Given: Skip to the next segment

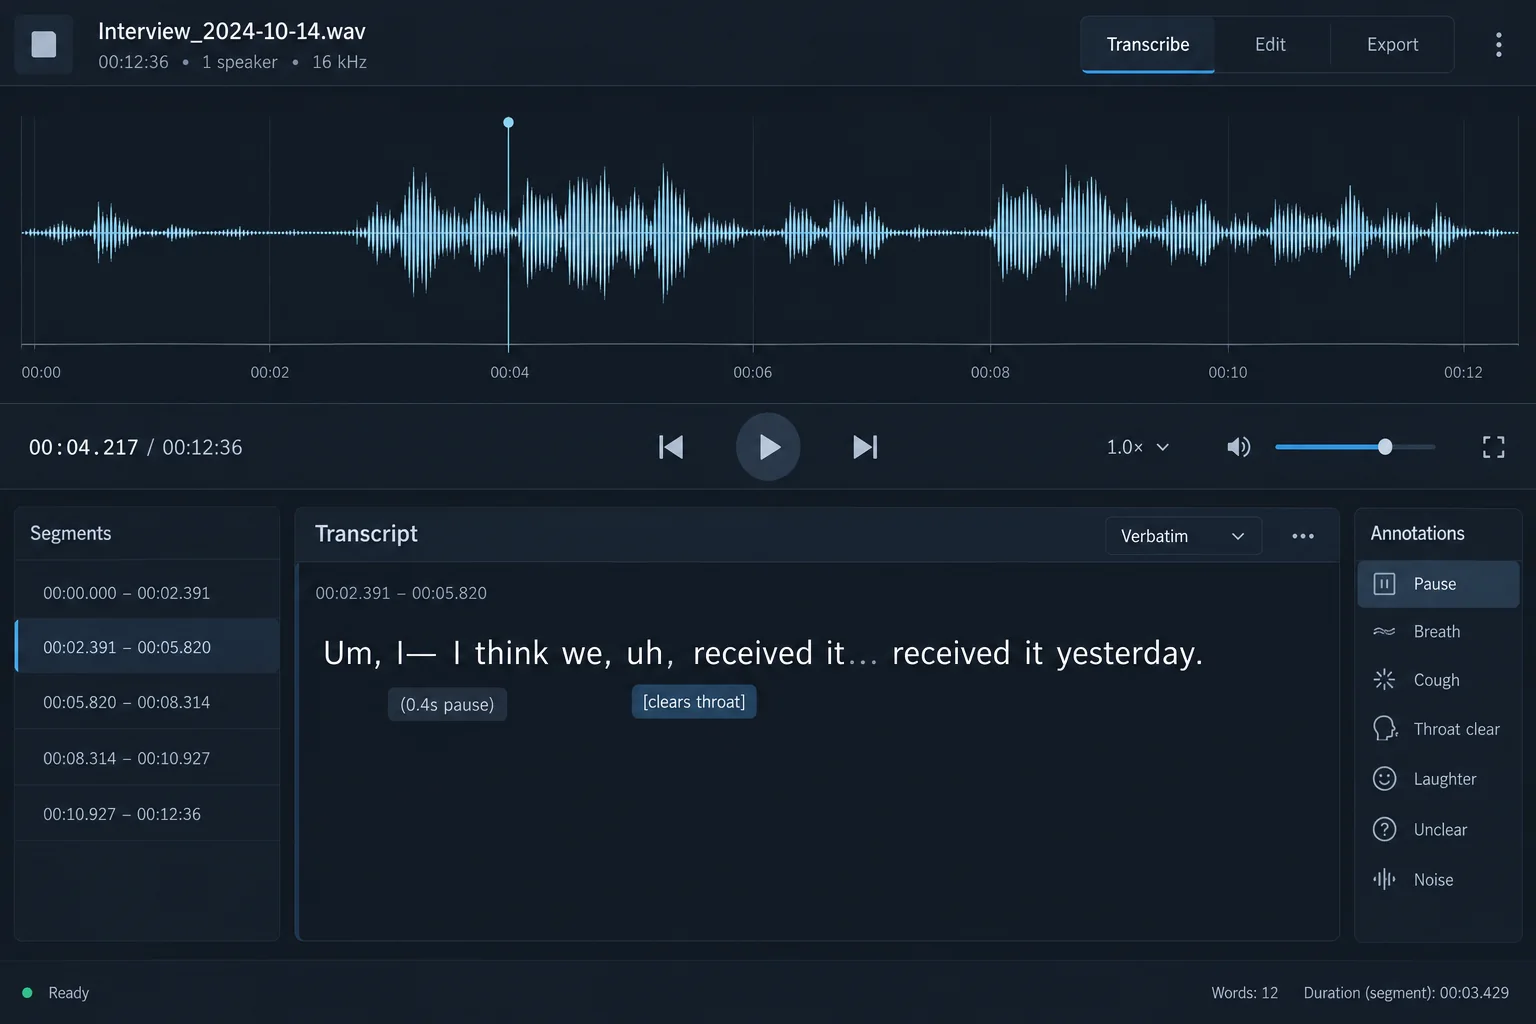Looking at the screenshot, I should pyautogui.click(x=865, y=447).
